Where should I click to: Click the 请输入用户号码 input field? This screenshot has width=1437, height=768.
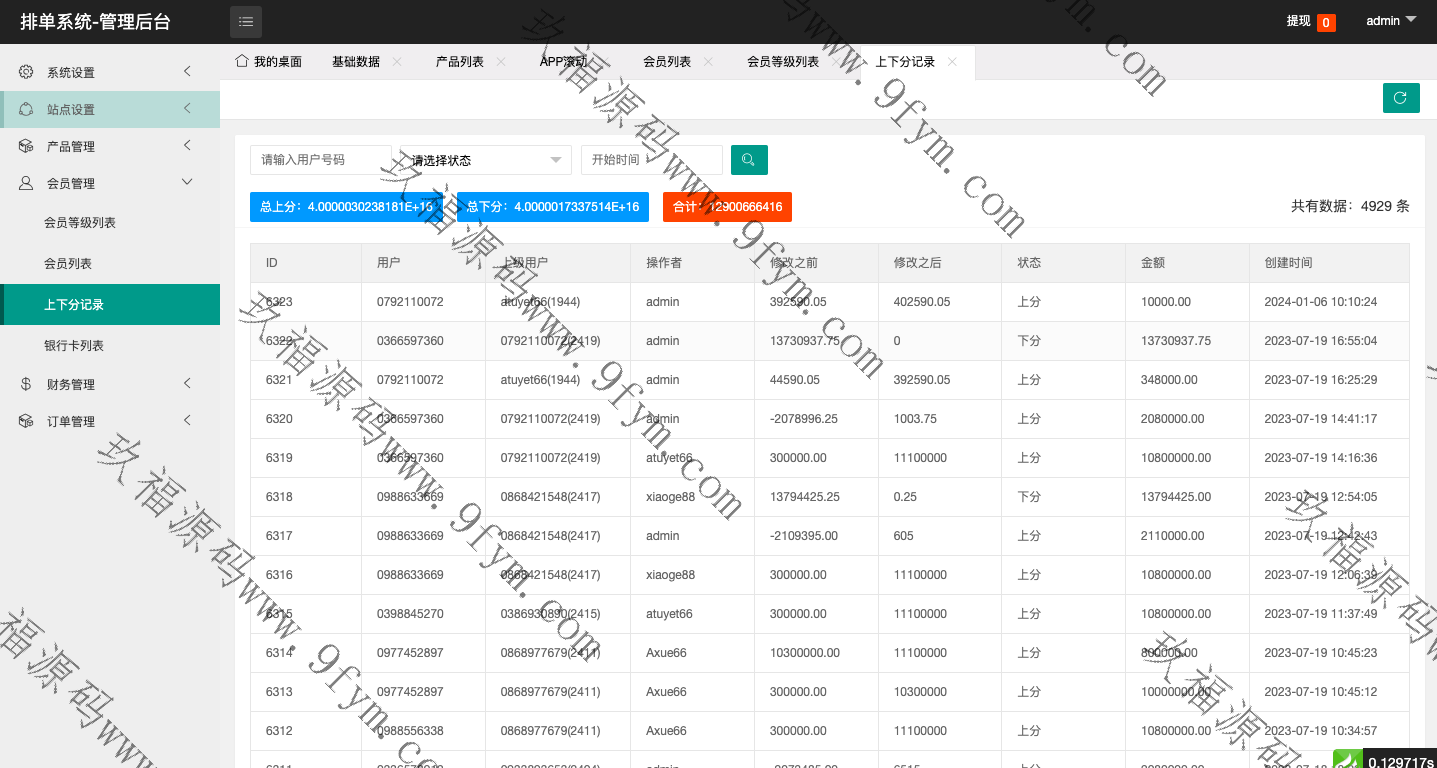320,160
